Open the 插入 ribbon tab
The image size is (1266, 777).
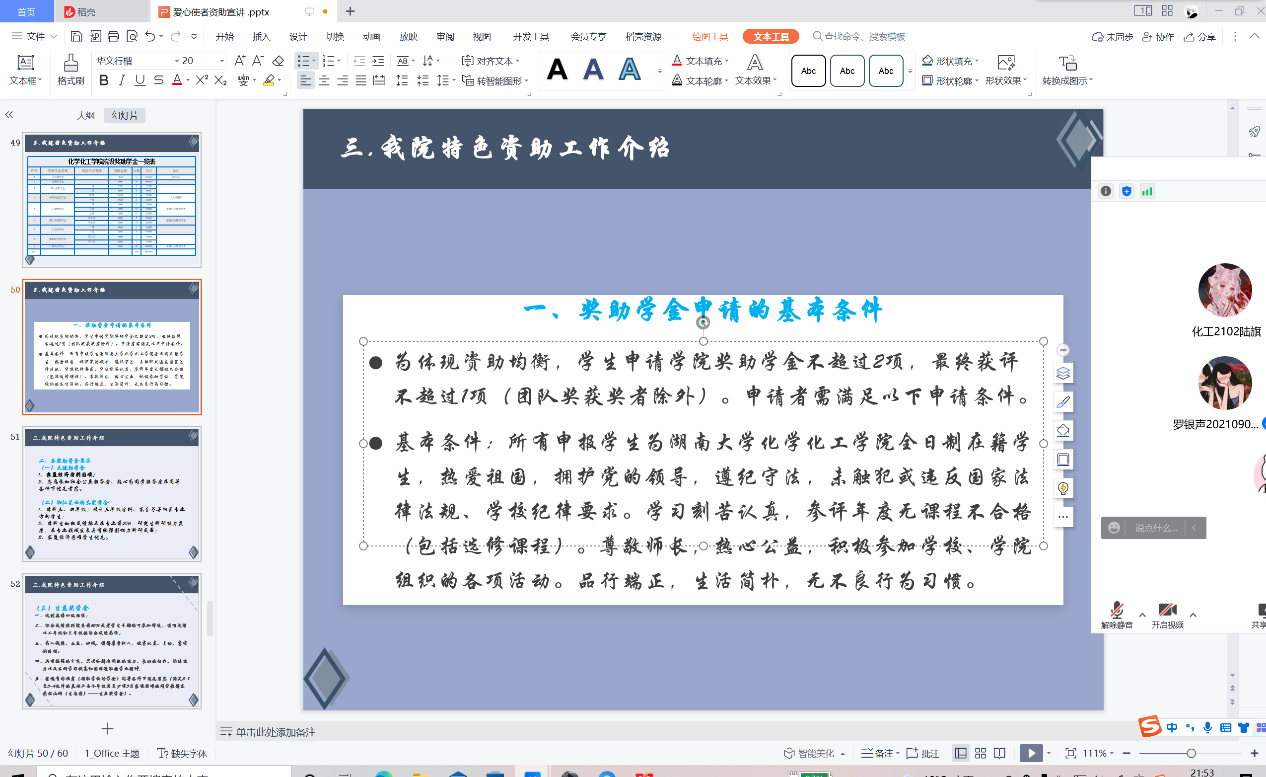point(262,37)
